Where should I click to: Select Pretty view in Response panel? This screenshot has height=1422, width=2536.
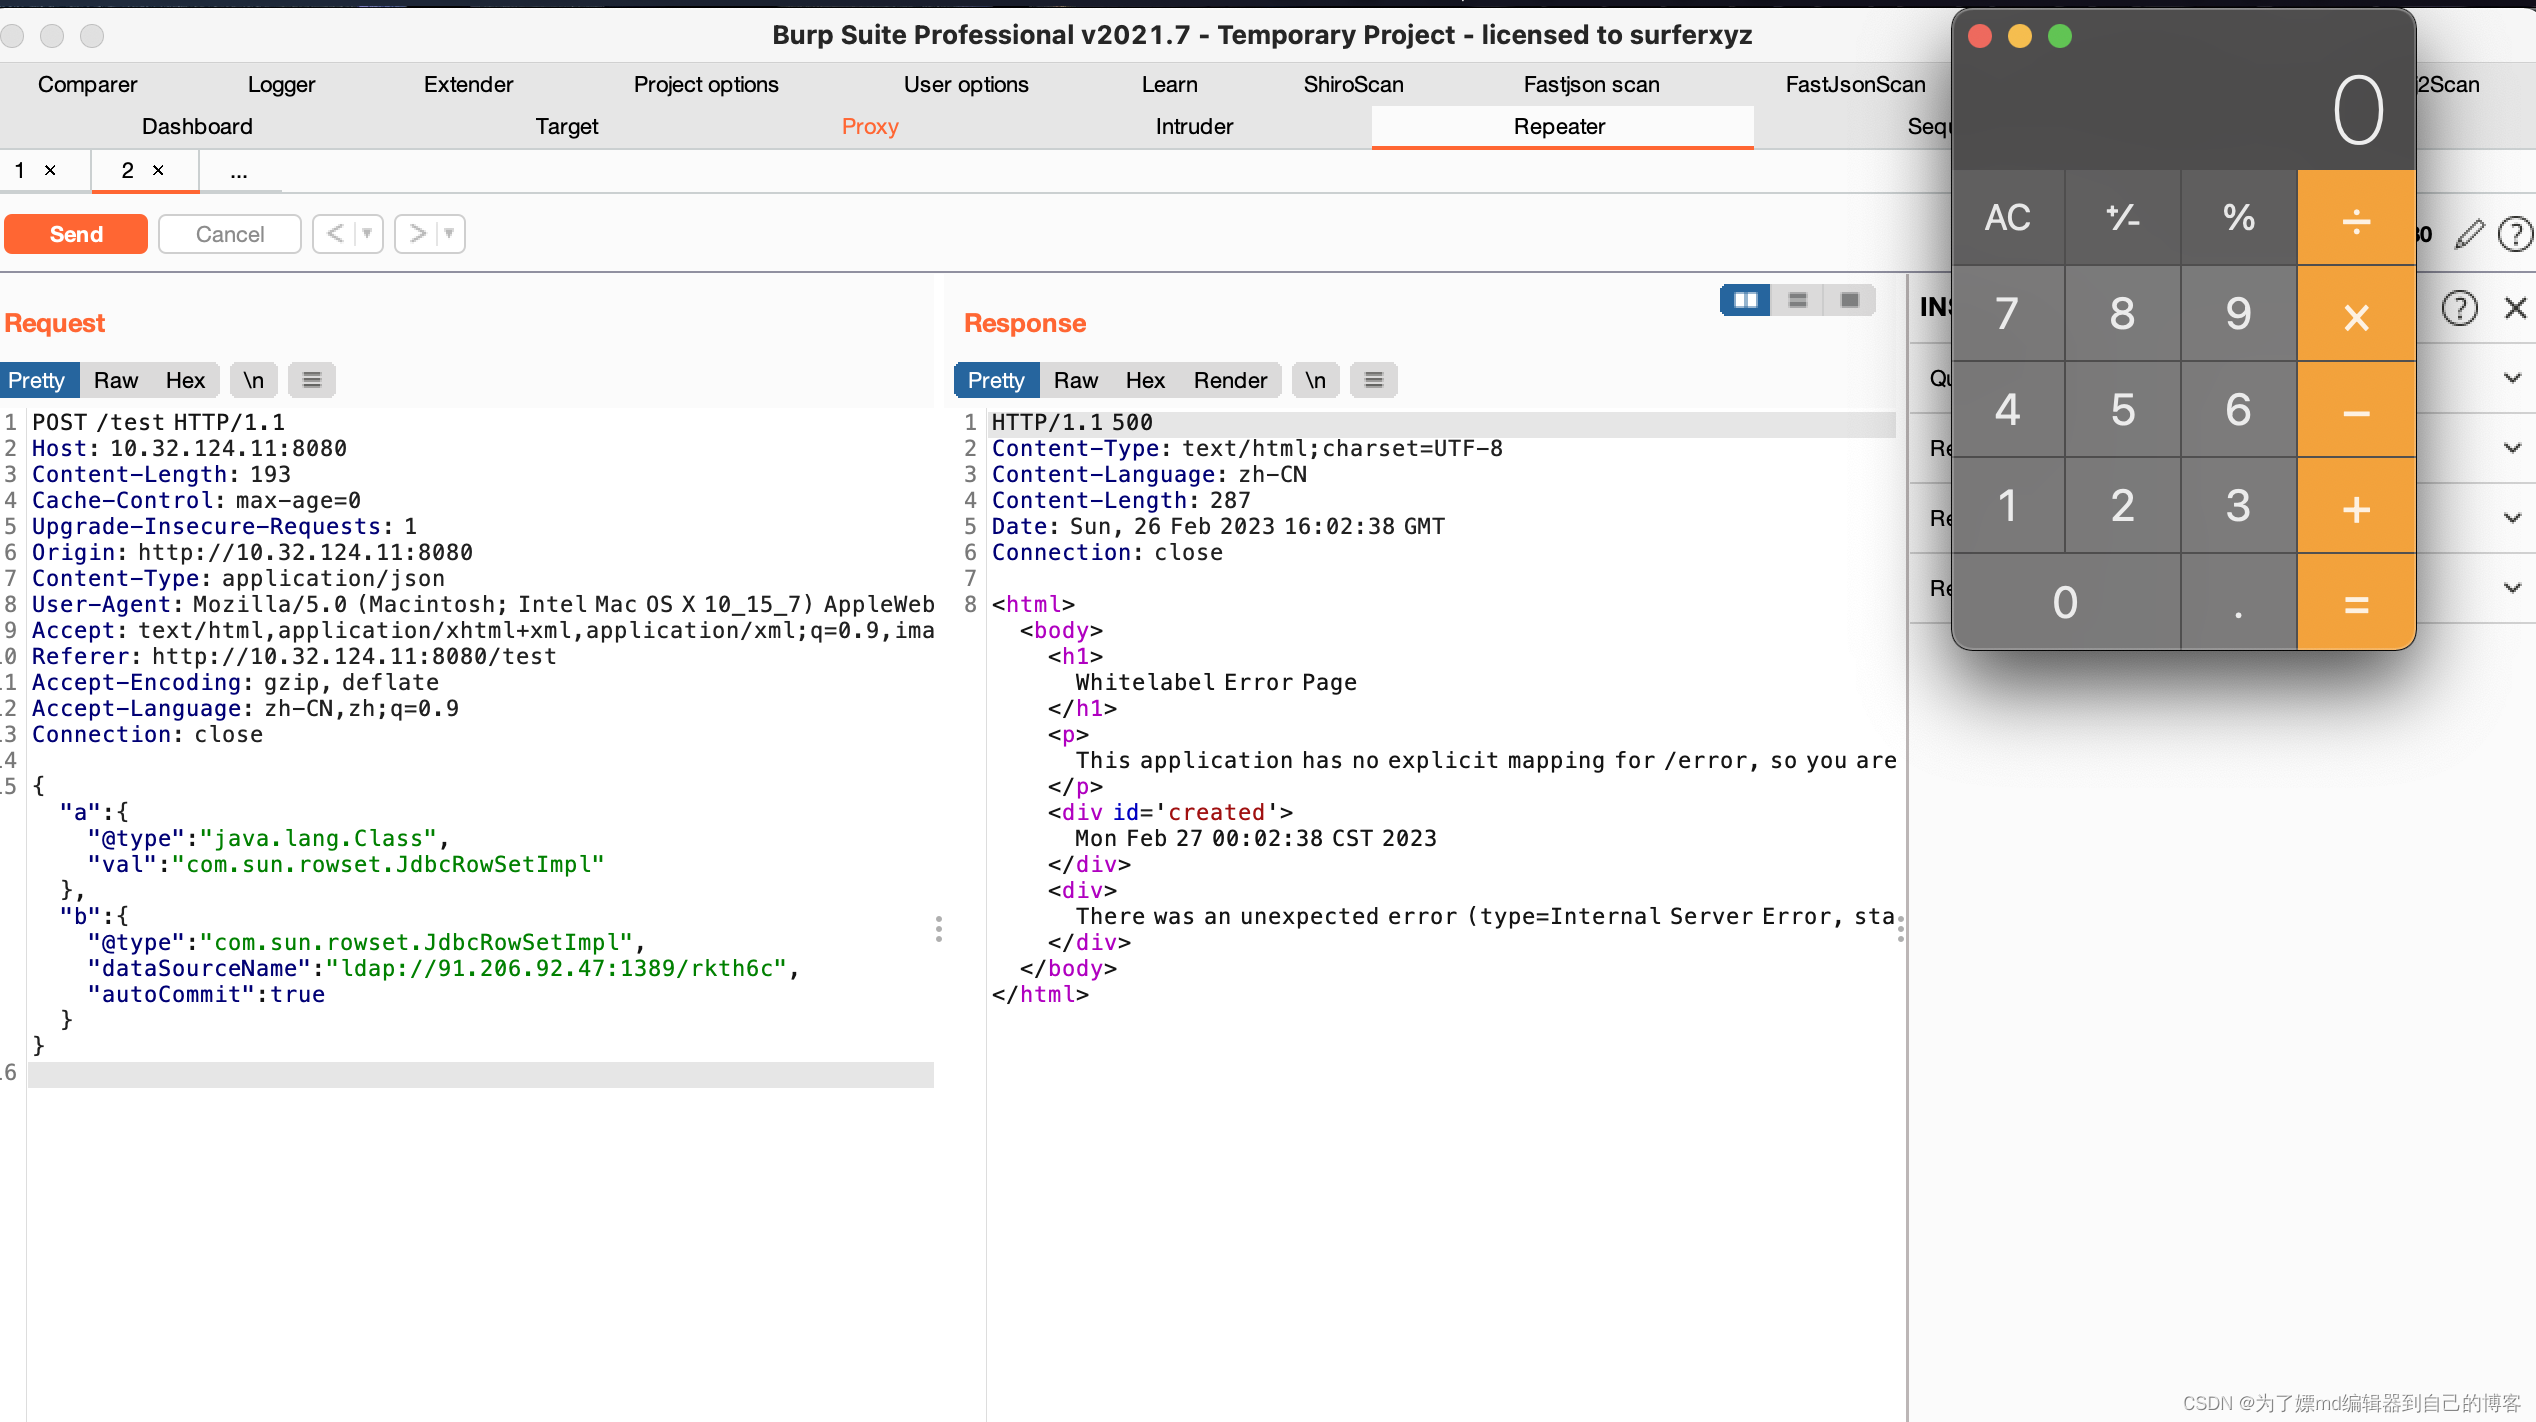tap(996, 380)
